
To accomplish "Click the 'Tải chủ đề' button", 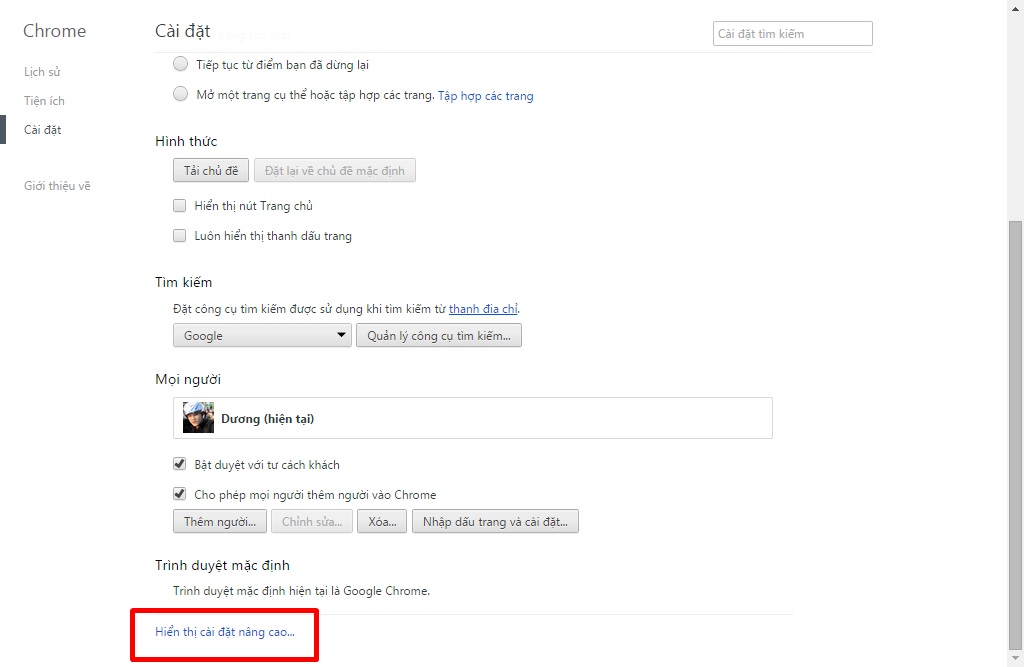I will coord(211,171).
